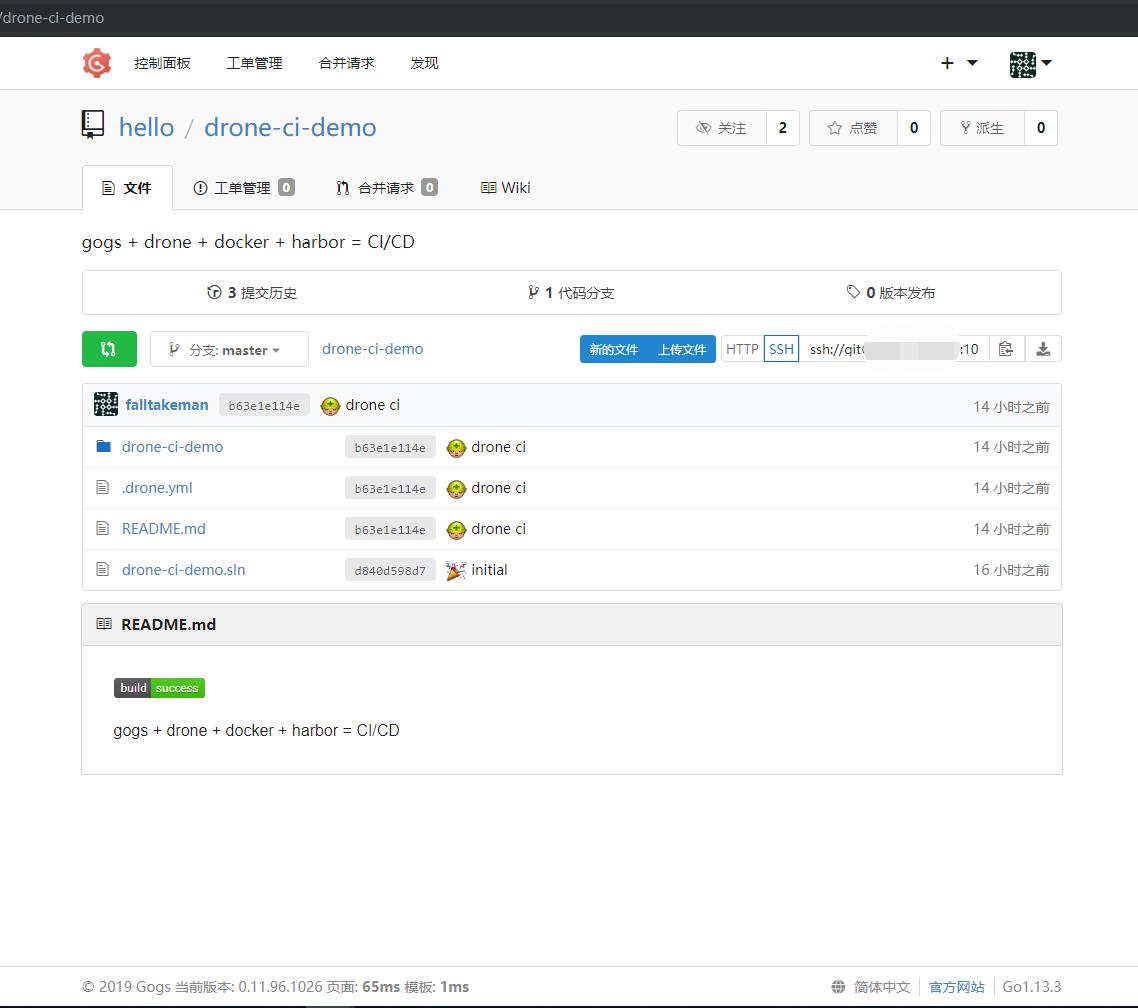Switch to the 合并请求 pull requests tab
This screenshot has height=1008, width=1138.
[x=386, y=188]
